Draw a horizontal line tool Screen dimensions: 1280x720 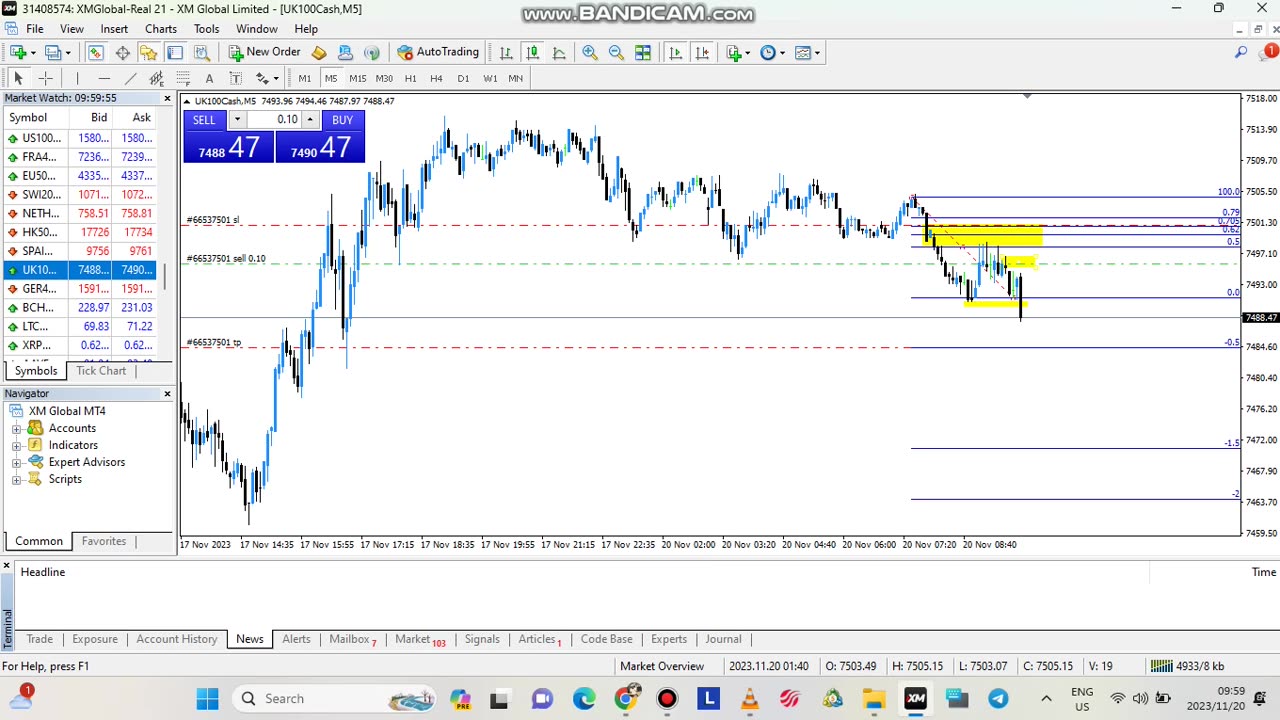pos(104,78)
